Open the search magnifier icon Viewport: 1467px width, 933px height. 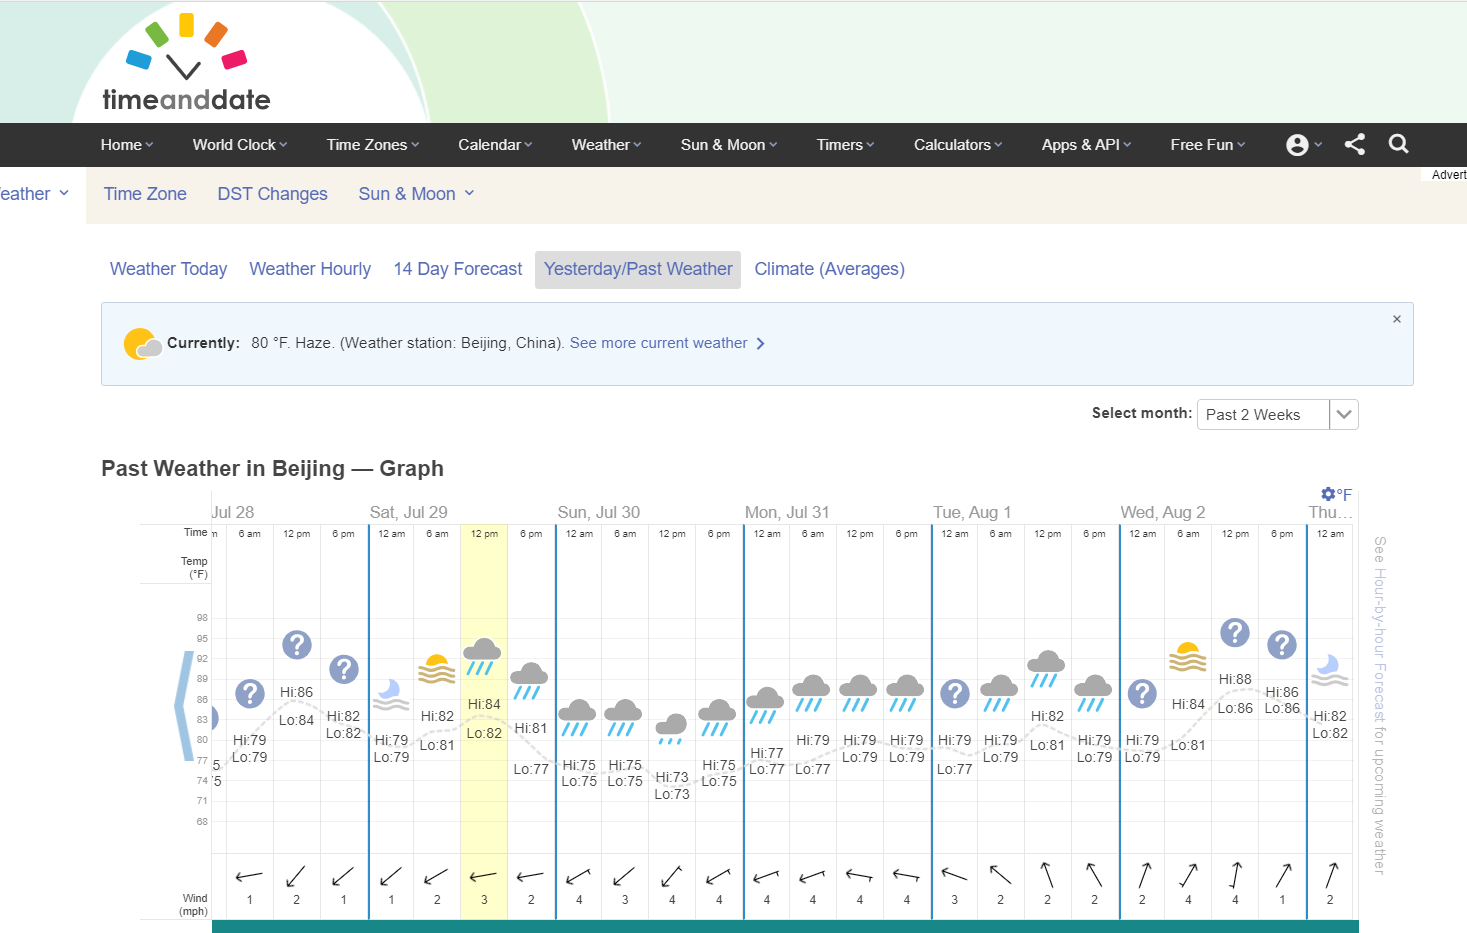[1399, 144]
